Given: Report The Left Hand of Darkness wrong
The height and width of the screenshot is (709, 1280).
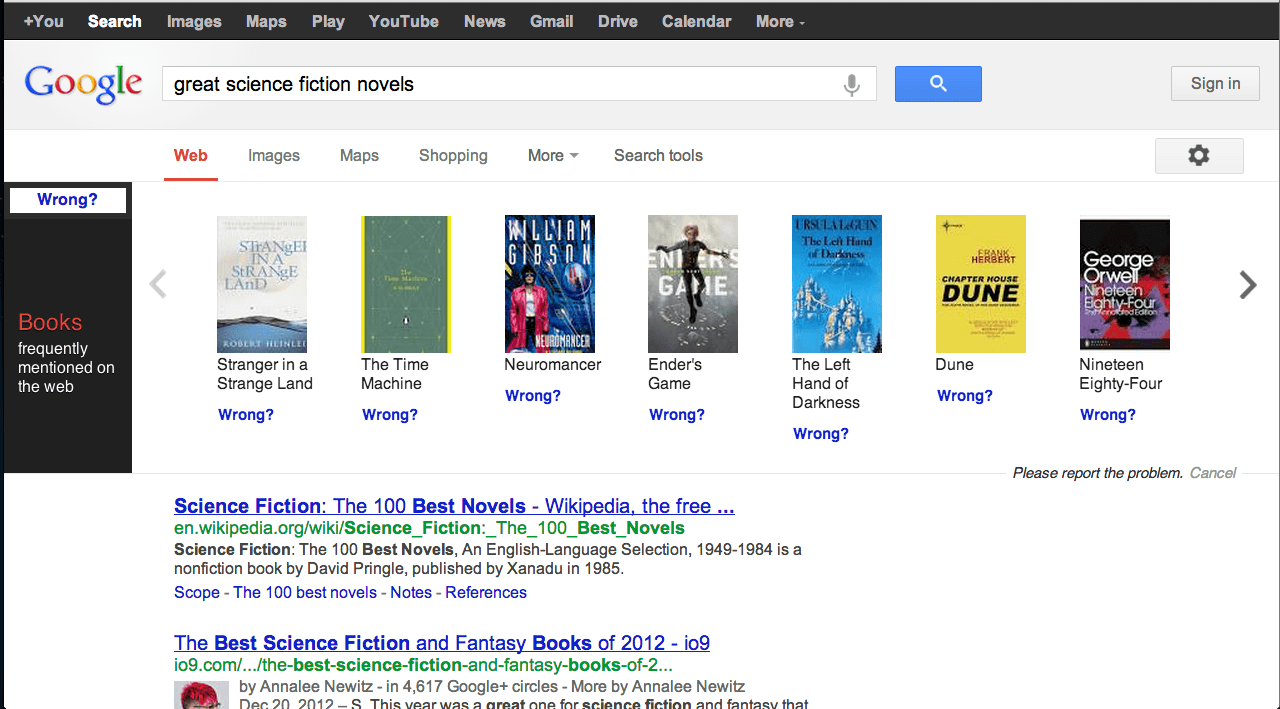Looking at the screenshot, I should pos(821,433).
